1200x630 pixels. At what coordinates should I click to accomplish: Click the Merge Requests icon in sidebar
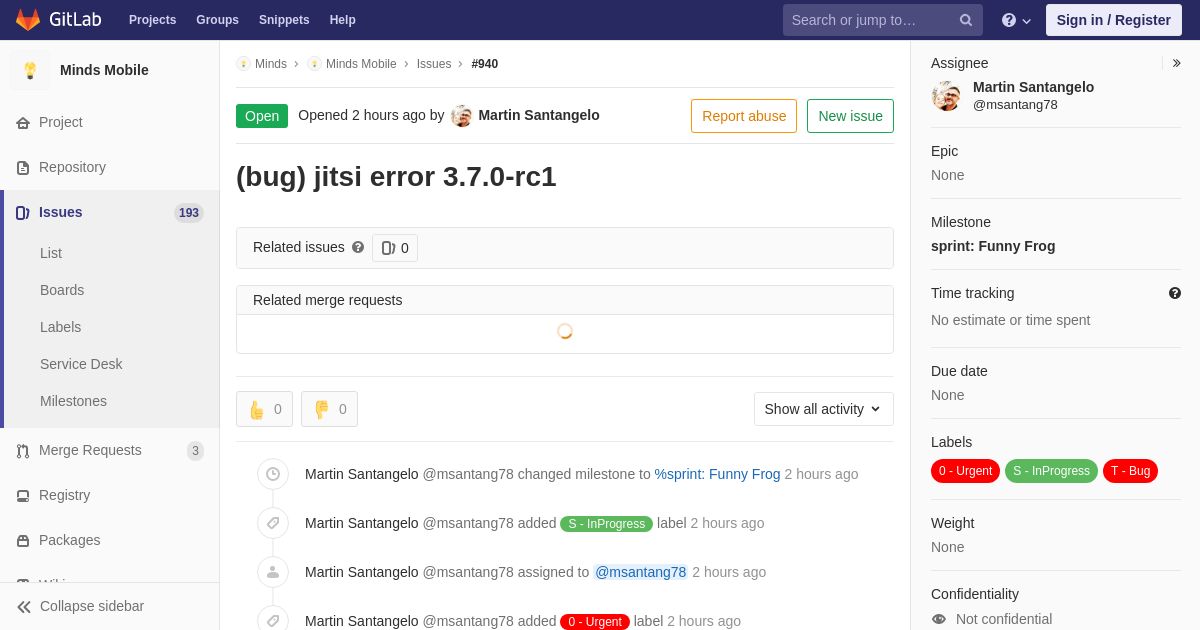point(23,451)
